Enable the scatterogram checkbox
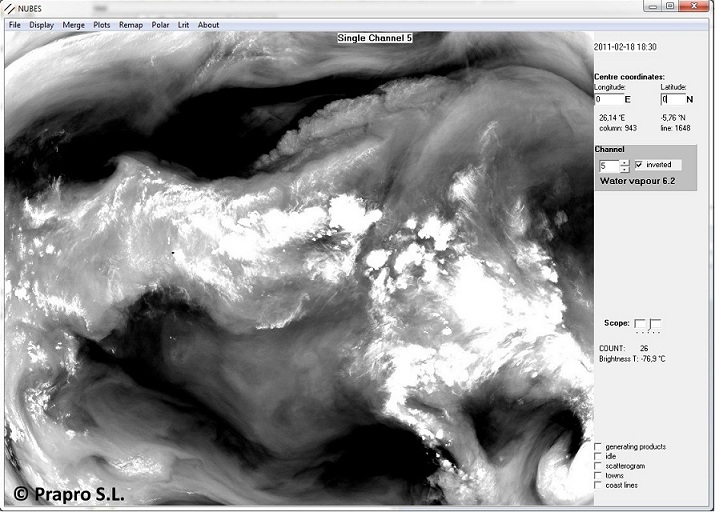 tap(598, 466)
